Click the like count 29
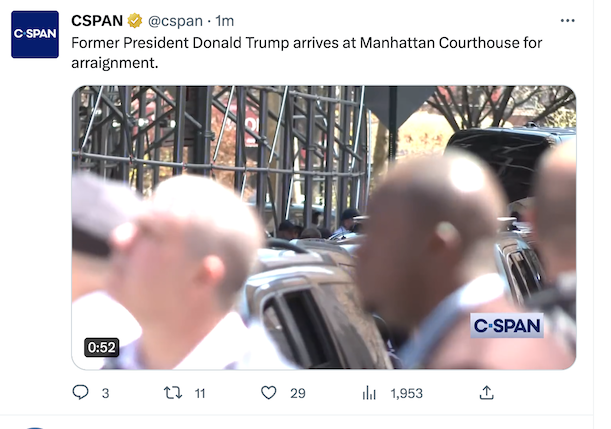The image size is (611, 429). point(298,394)
